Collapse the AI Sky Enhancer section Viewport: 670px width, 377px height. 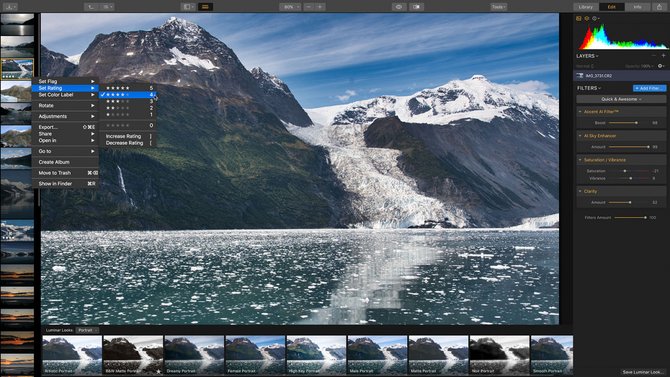(580, 135)
